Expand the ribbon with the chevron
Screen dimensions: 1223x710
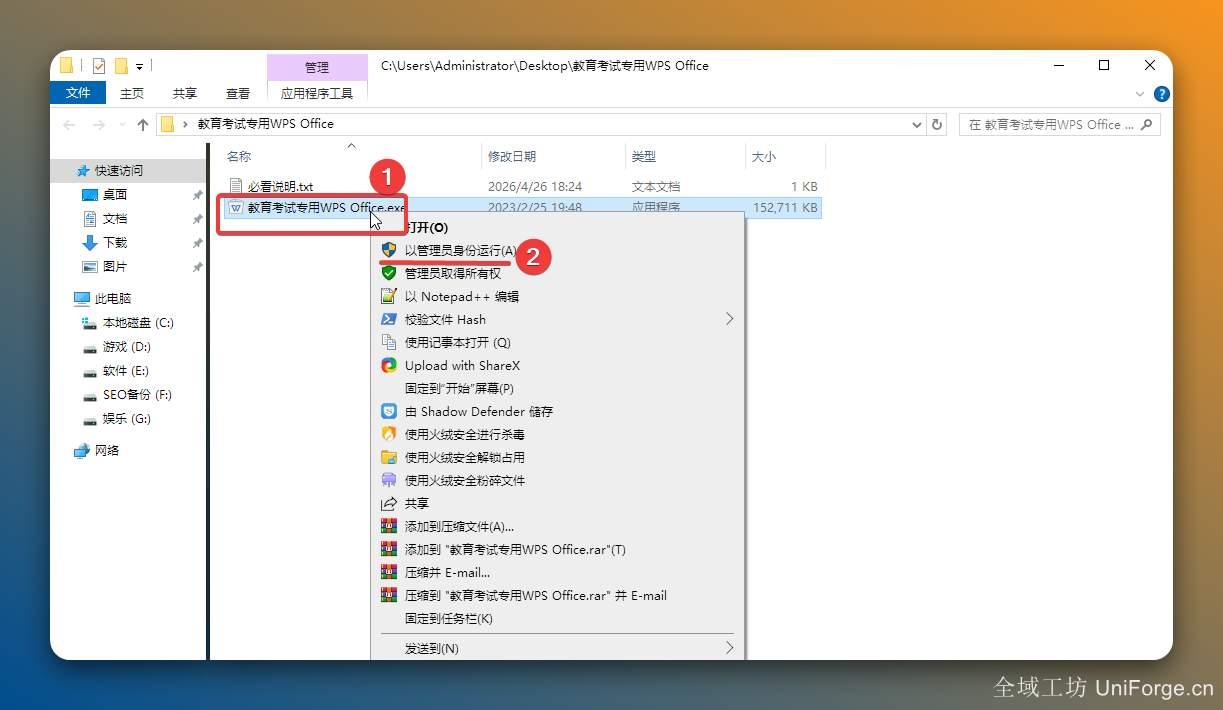point(1140,94)
